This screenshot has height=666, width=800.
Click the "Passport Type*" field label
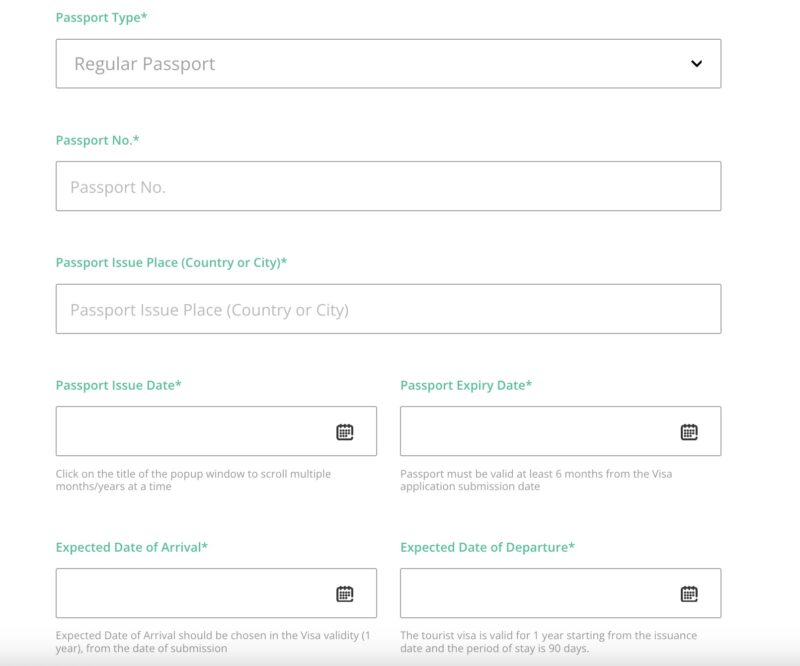[x=102, y=18]
